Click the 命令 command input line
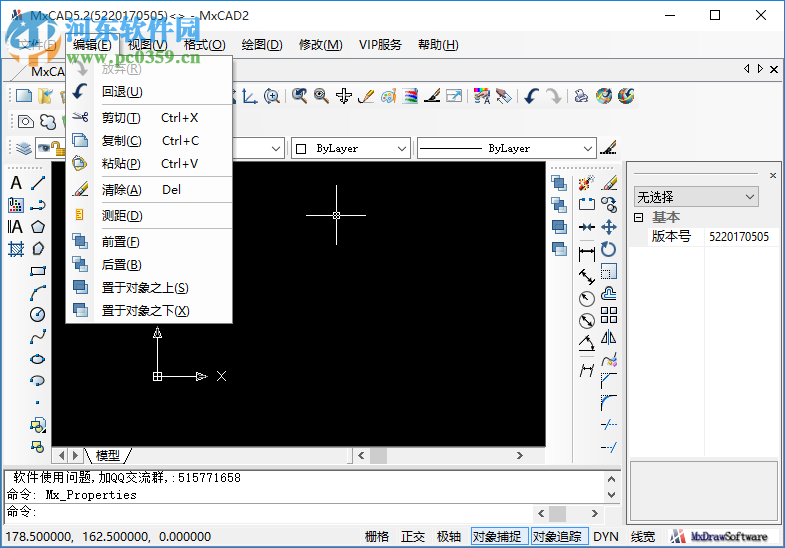Image resolution: width=785 pixels, height=548 pixels. (x=270, y=512)
